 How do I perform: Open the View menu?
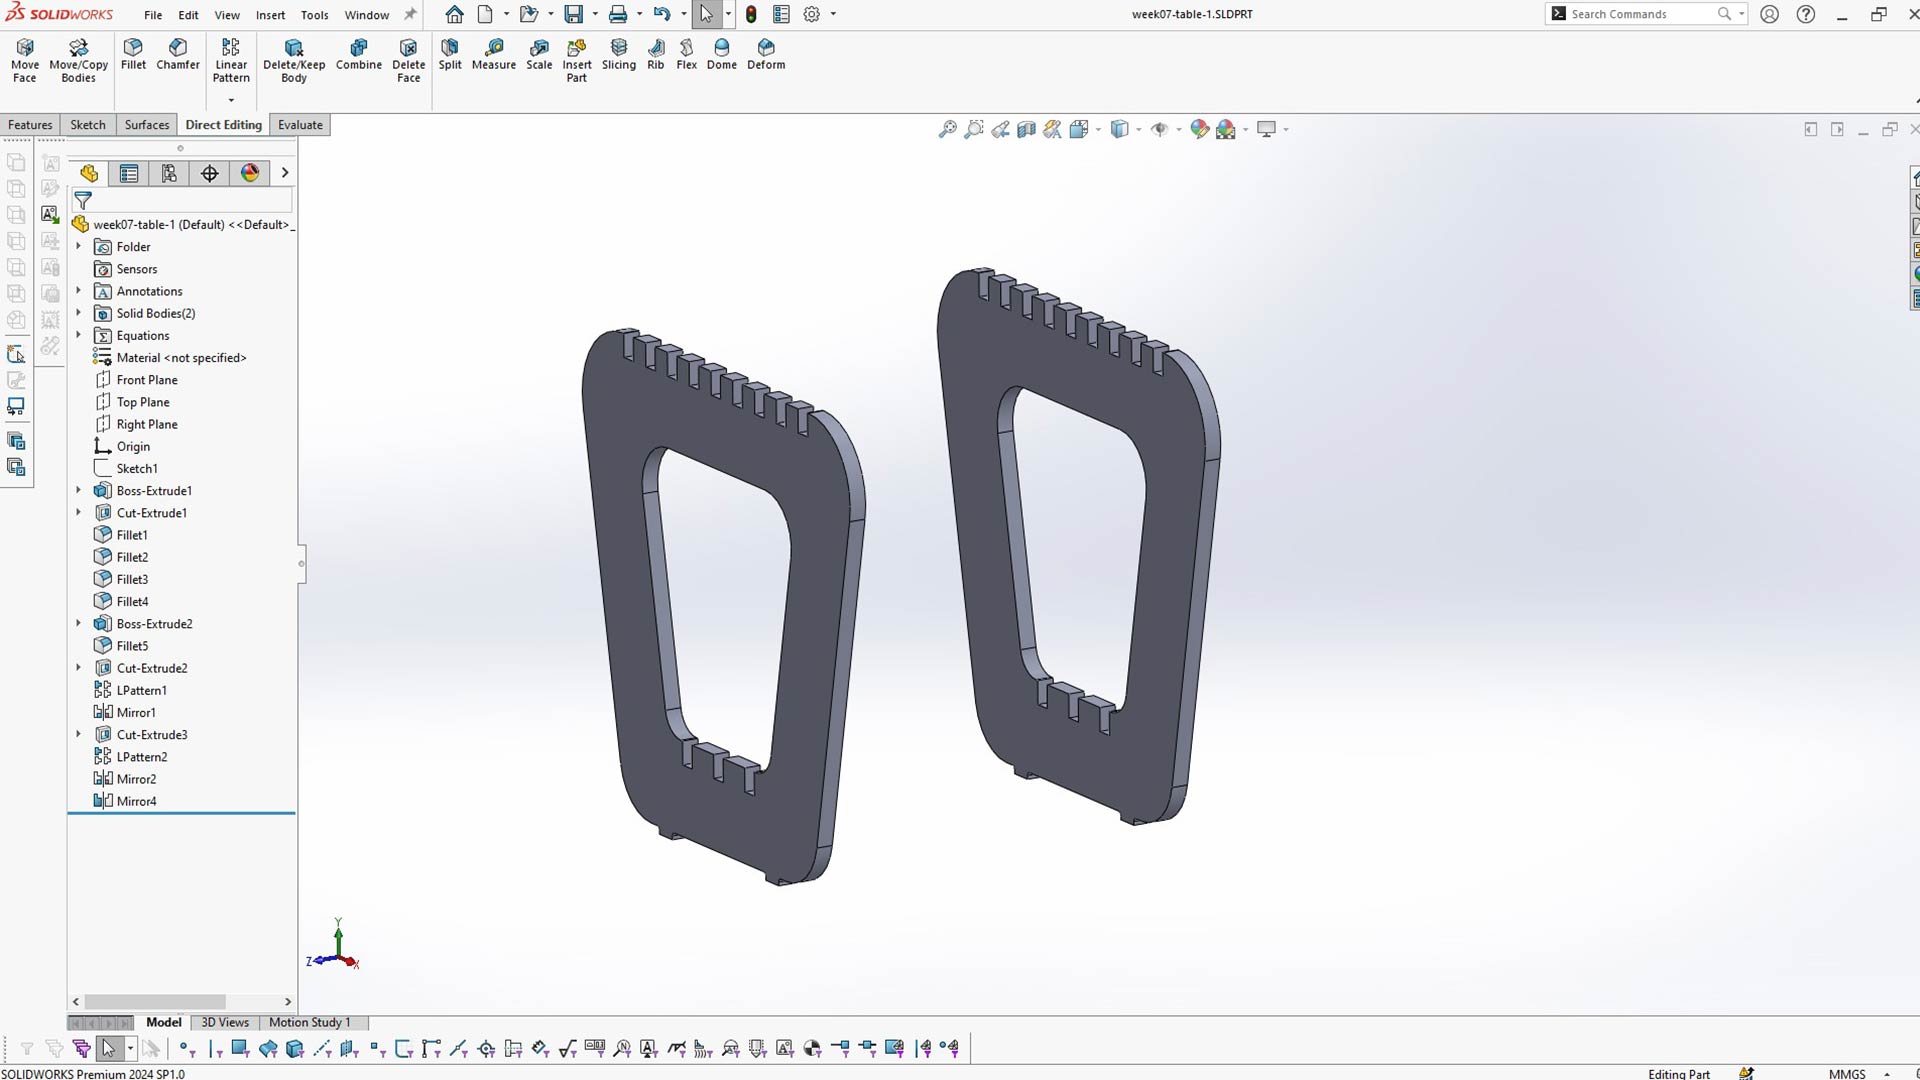227,15
